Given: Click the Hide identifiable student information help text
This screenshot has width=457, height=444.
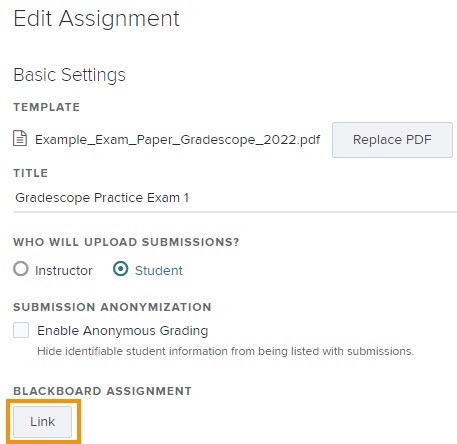Looking at the screenshot, I should click(x=226, y=351).
